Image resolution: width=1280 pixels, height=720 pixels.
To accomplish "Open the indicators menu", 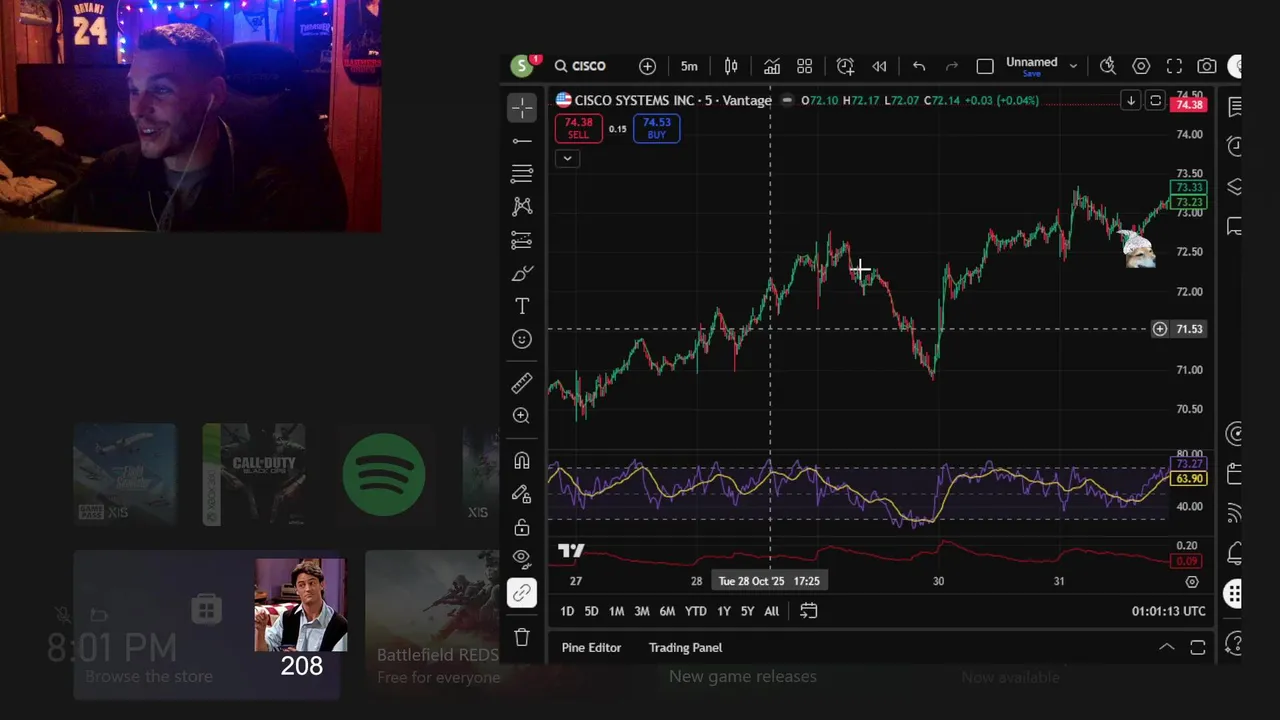I will 772,66.
